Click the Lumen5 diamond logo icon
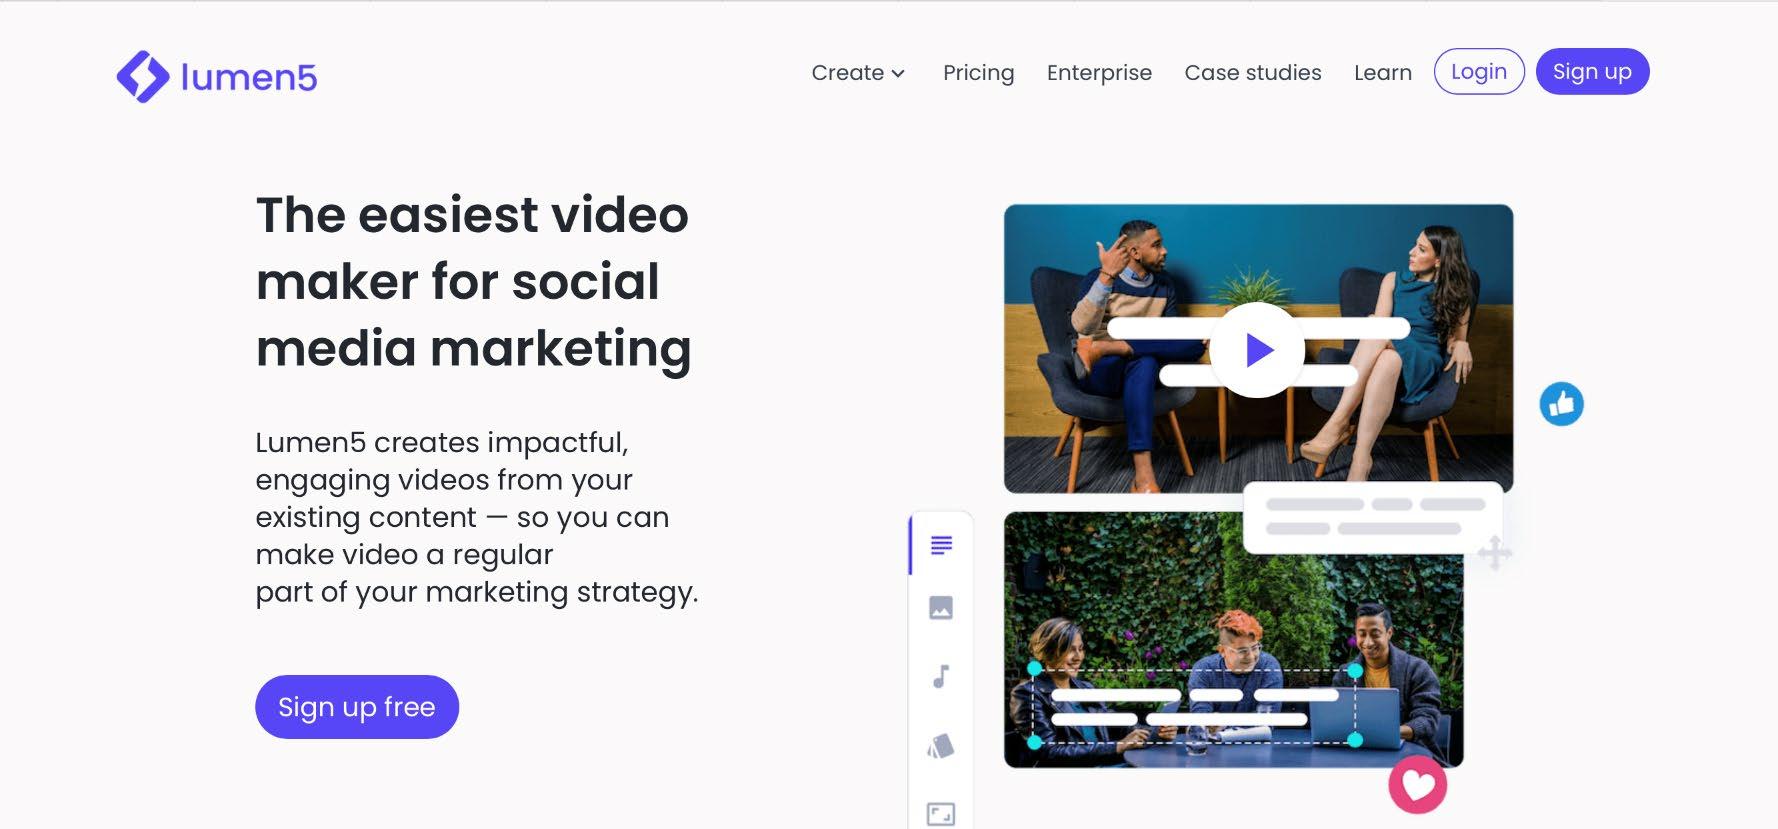 pyautogui.click(x=143, y=77)
